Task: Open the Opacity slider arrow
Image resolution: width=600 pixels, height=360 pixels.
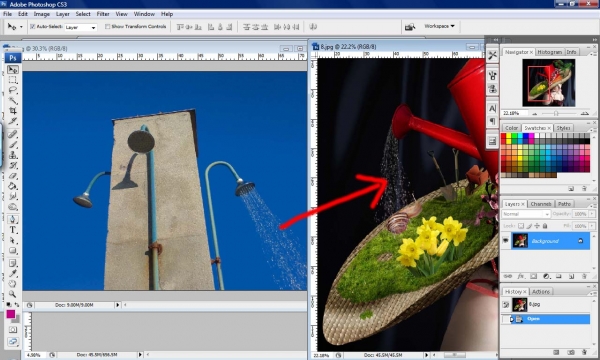Action: click(x=592, y=214)
